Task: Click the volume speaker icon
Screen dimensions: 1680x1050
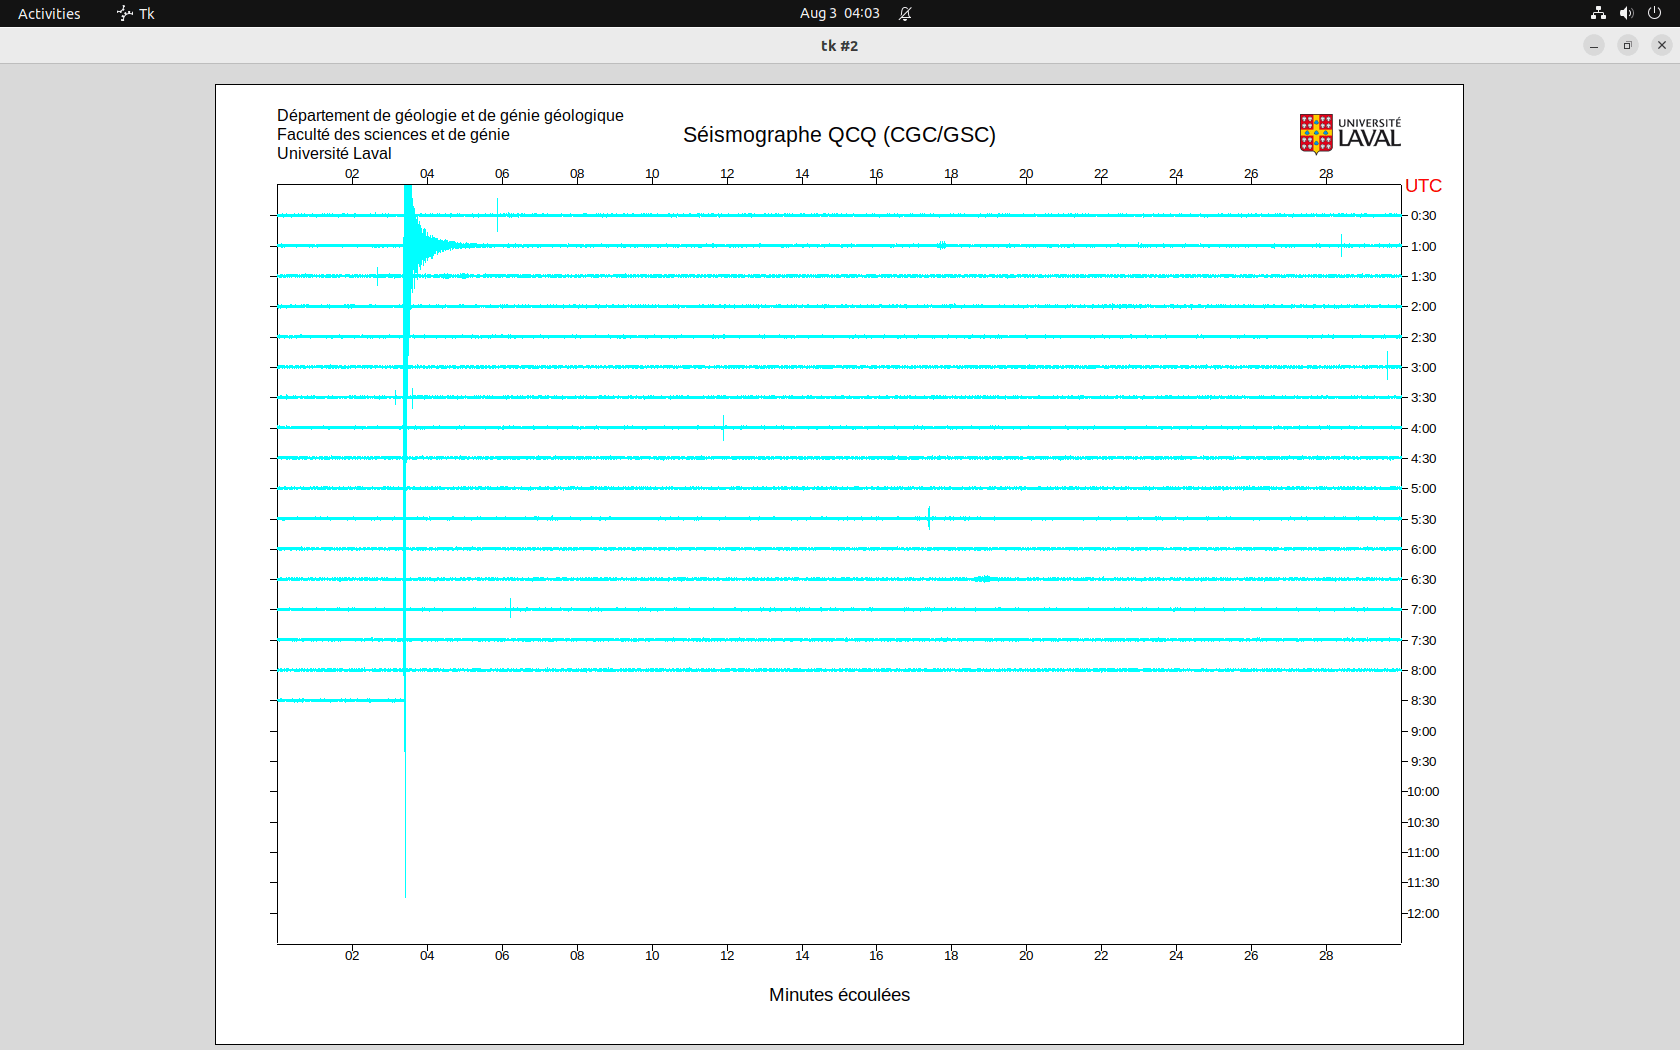Action: [1626, 13]
